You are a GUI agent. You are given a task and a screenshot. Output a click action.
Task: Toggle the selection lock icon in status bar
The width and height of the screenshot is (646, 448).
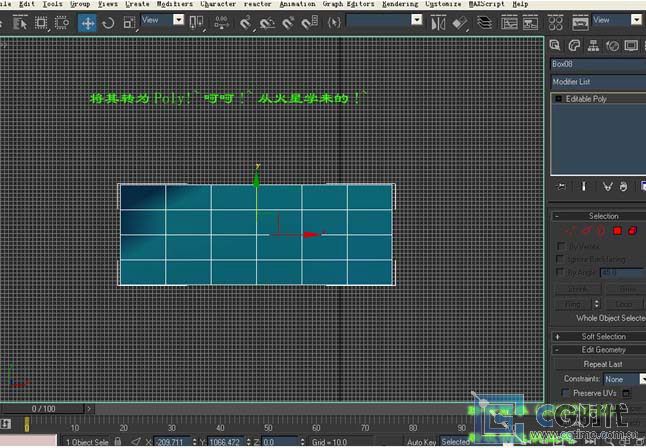[118, 441]
